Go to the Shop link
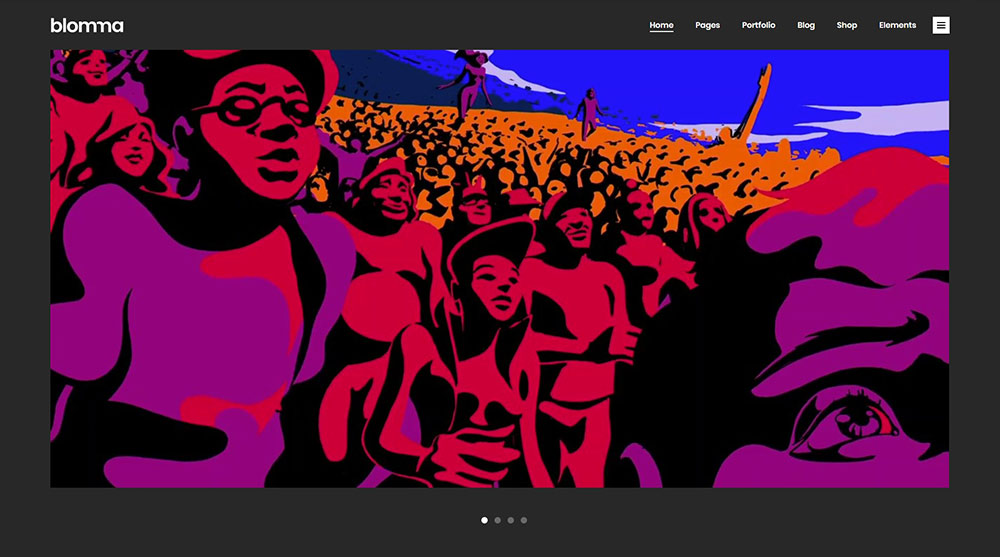 point(847,25)
